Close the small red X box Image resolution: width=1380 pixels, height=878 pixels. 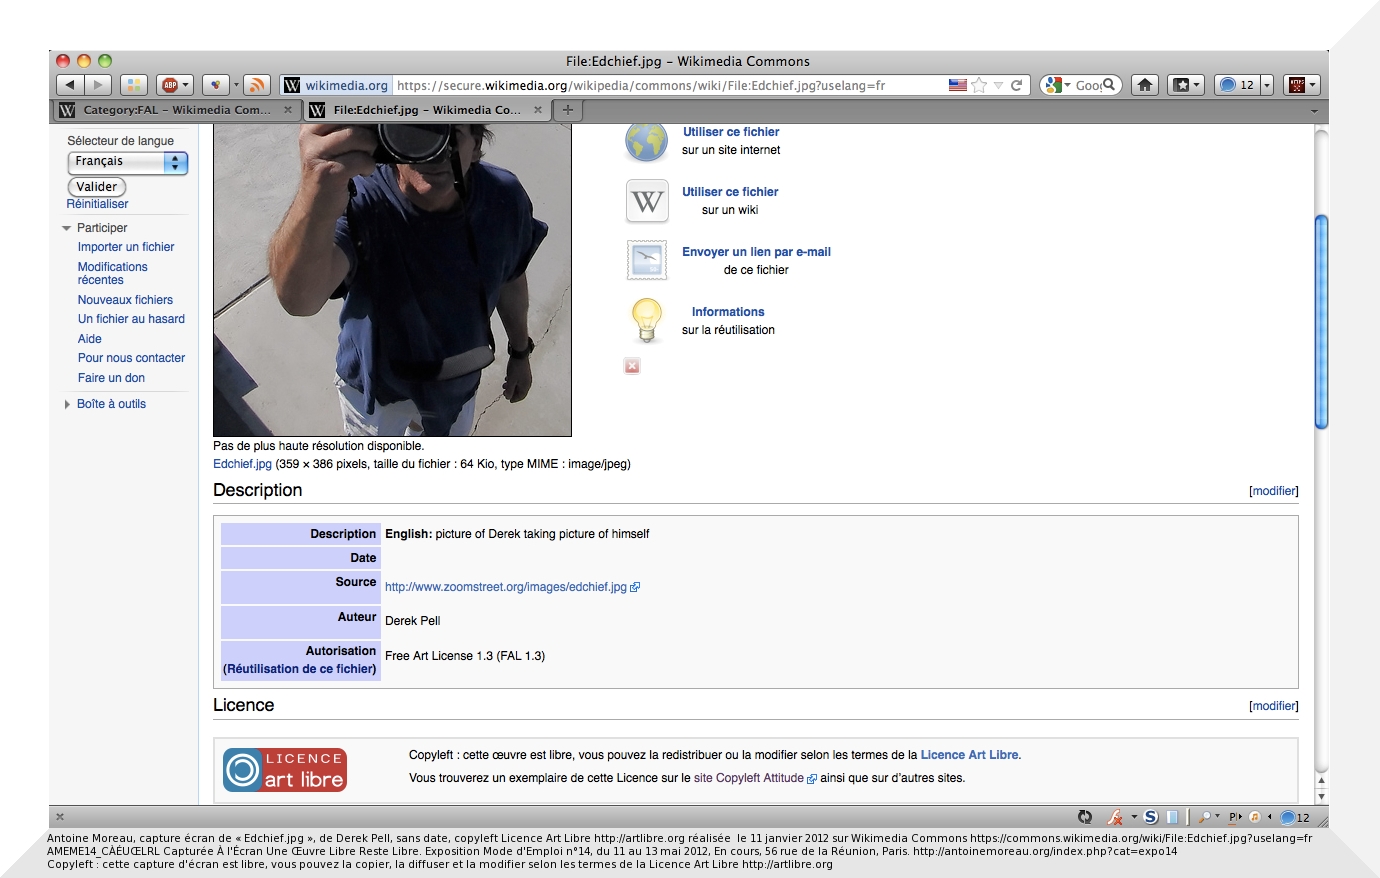632,366
